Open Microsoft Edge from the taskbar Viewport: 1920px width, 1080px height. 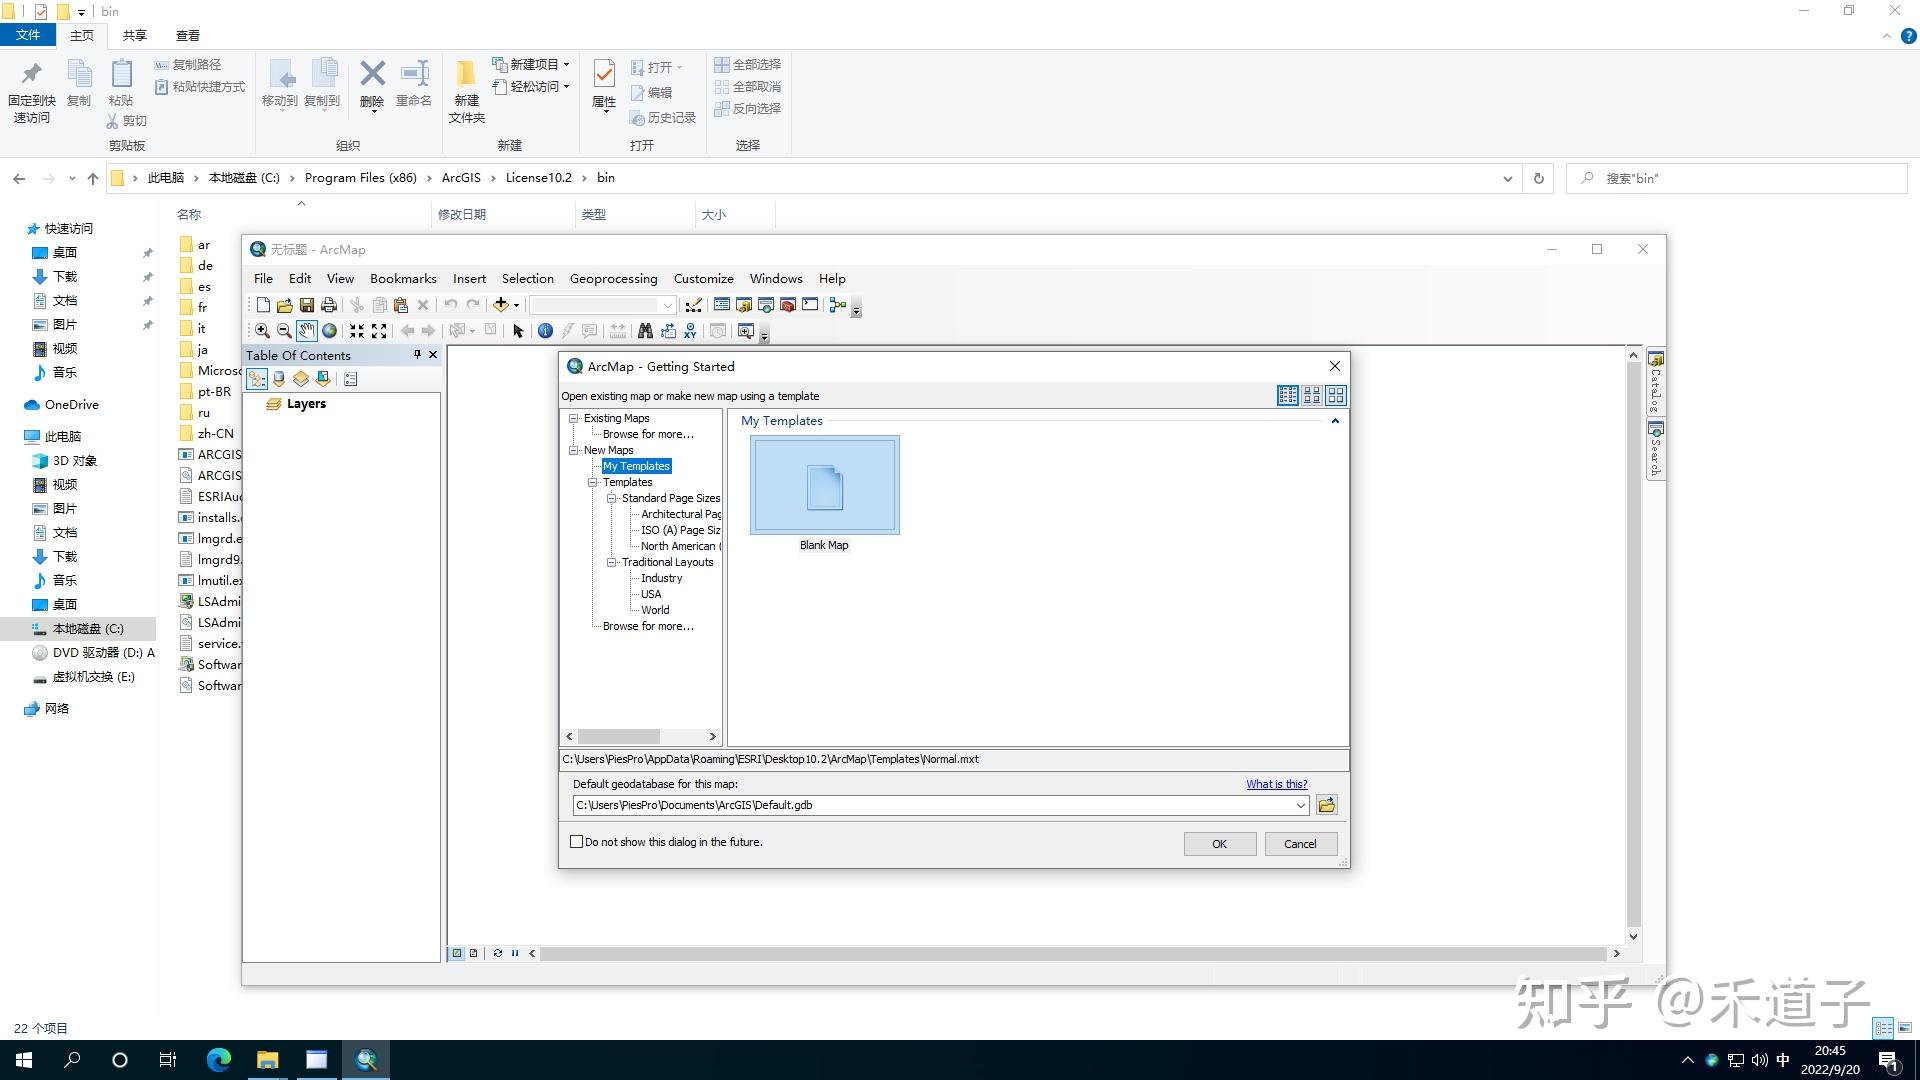[219, 1060]
